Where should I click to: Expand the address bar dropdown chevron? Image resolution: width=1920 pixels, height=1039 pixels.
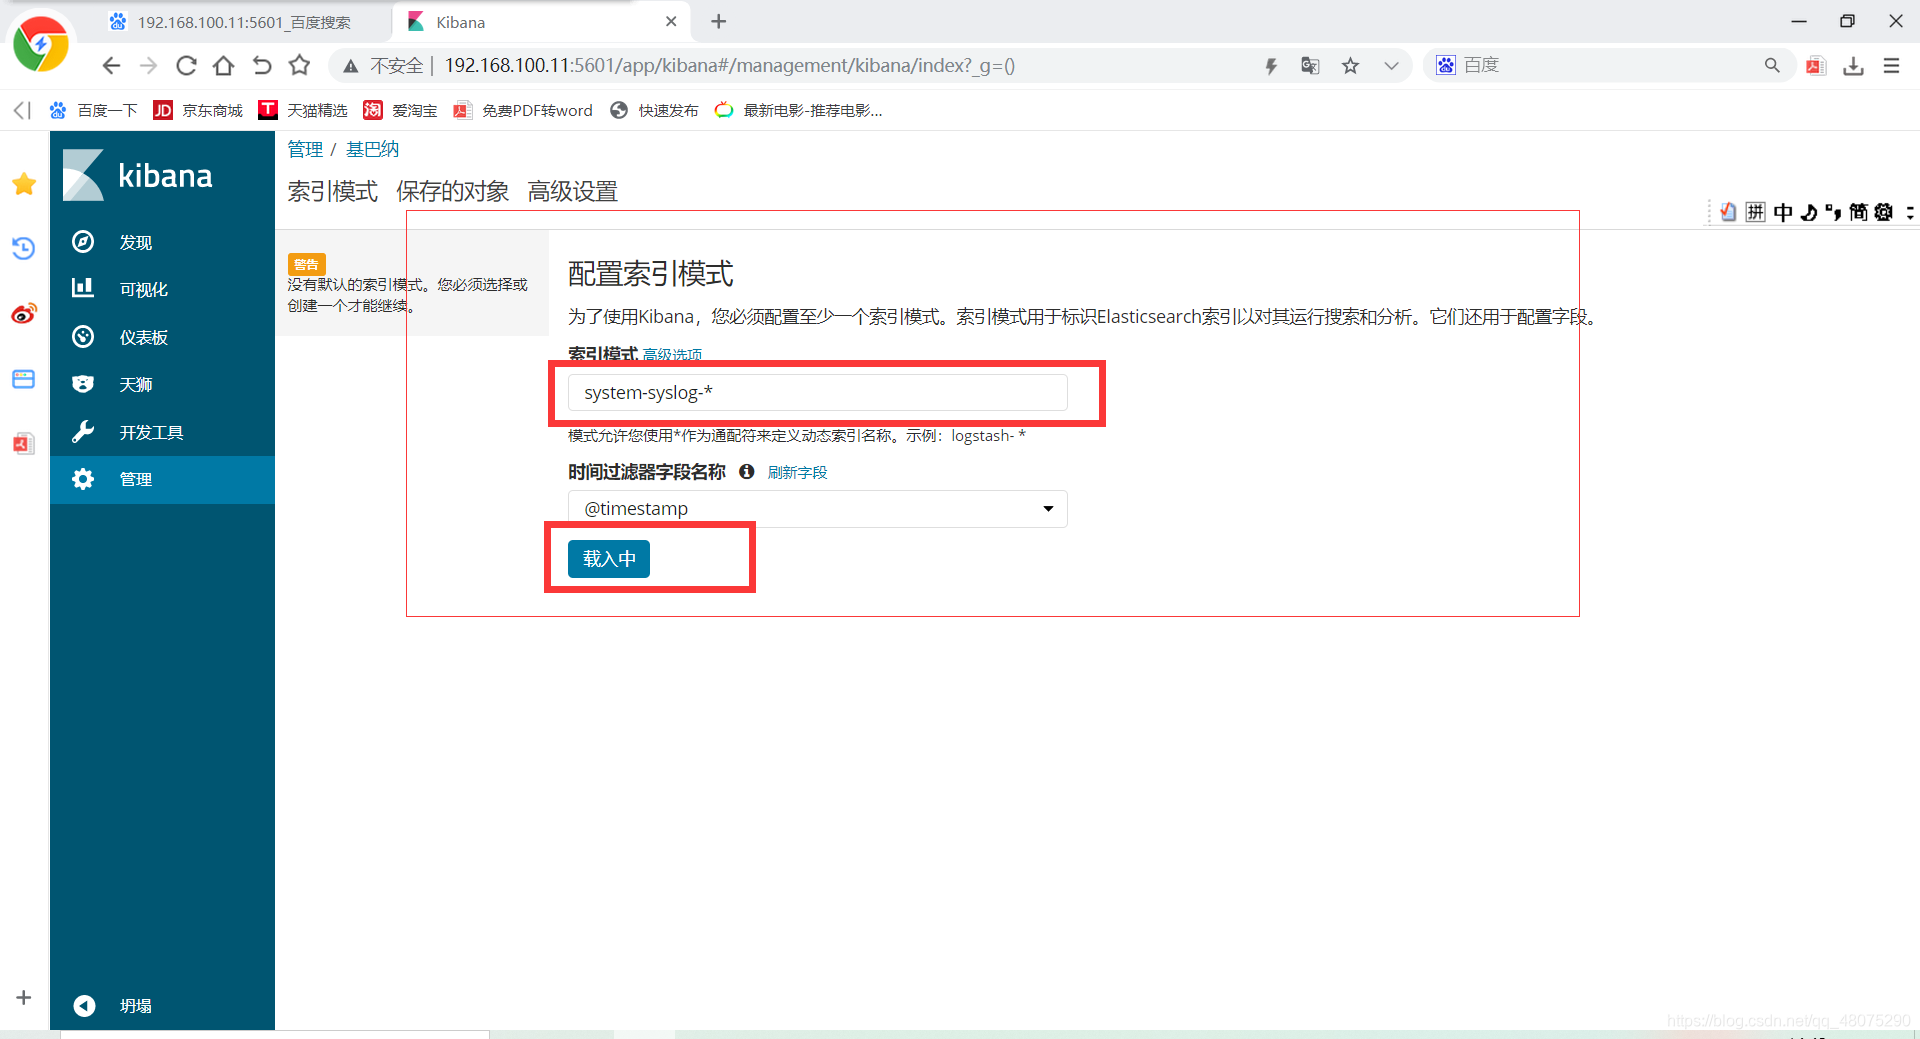[x=1391, y=66]
